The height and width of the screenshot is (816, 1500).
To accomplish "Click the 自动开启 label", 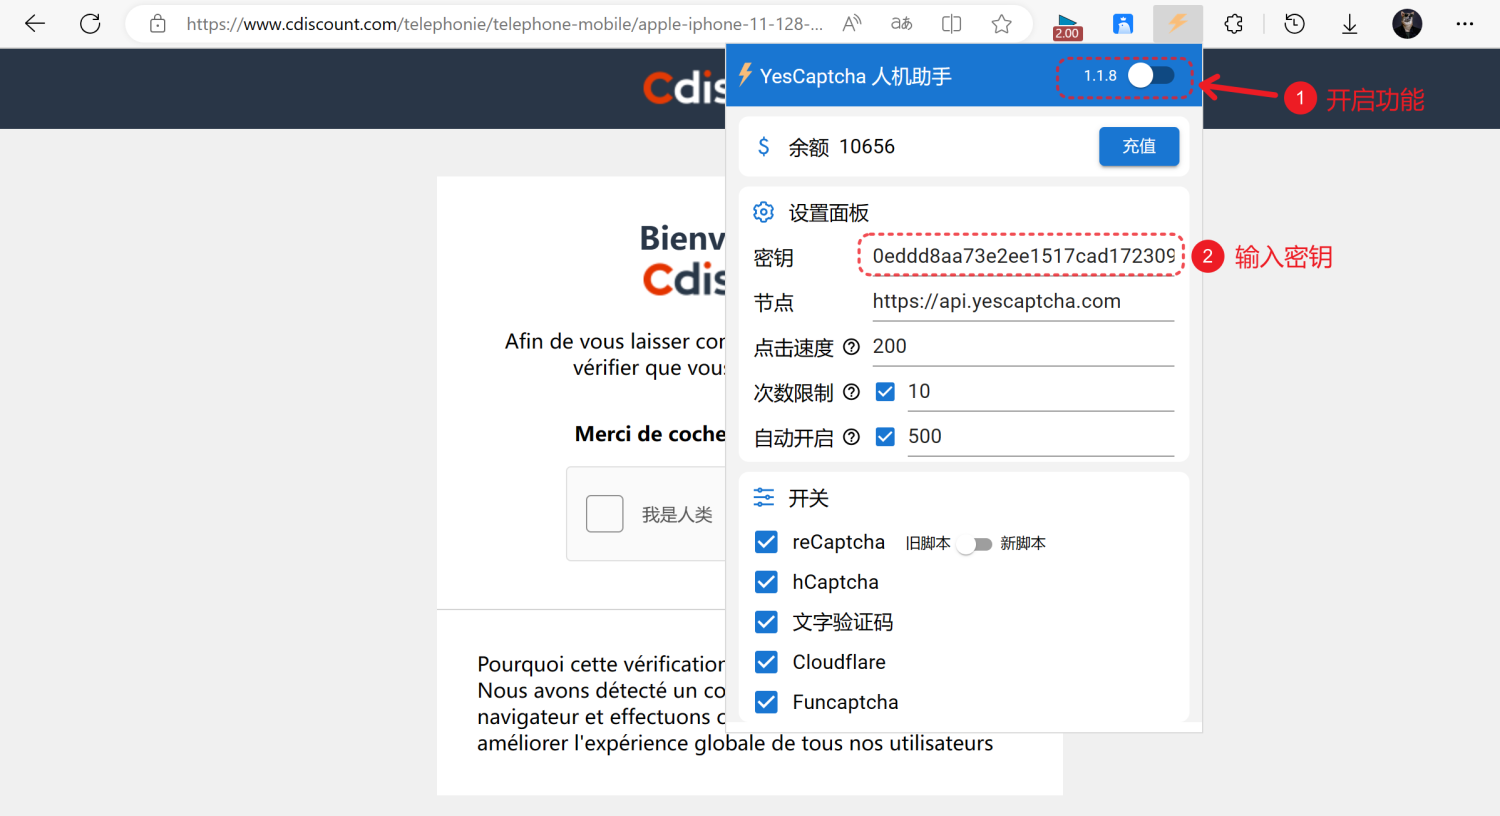I will click(794, 438).
